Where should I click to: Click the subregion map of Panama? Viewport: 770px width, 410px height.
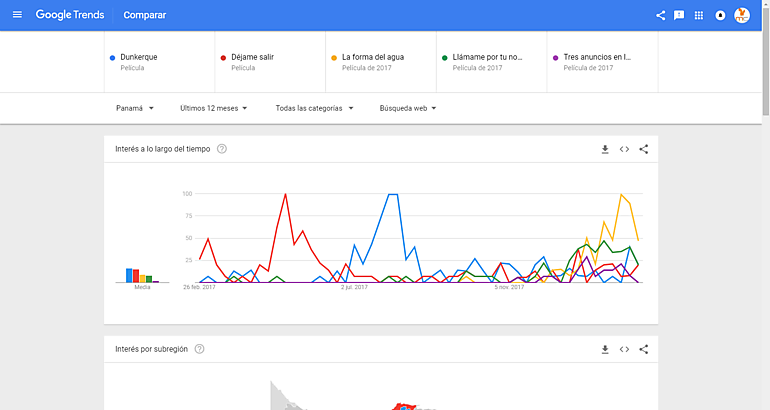click(354, 395)
